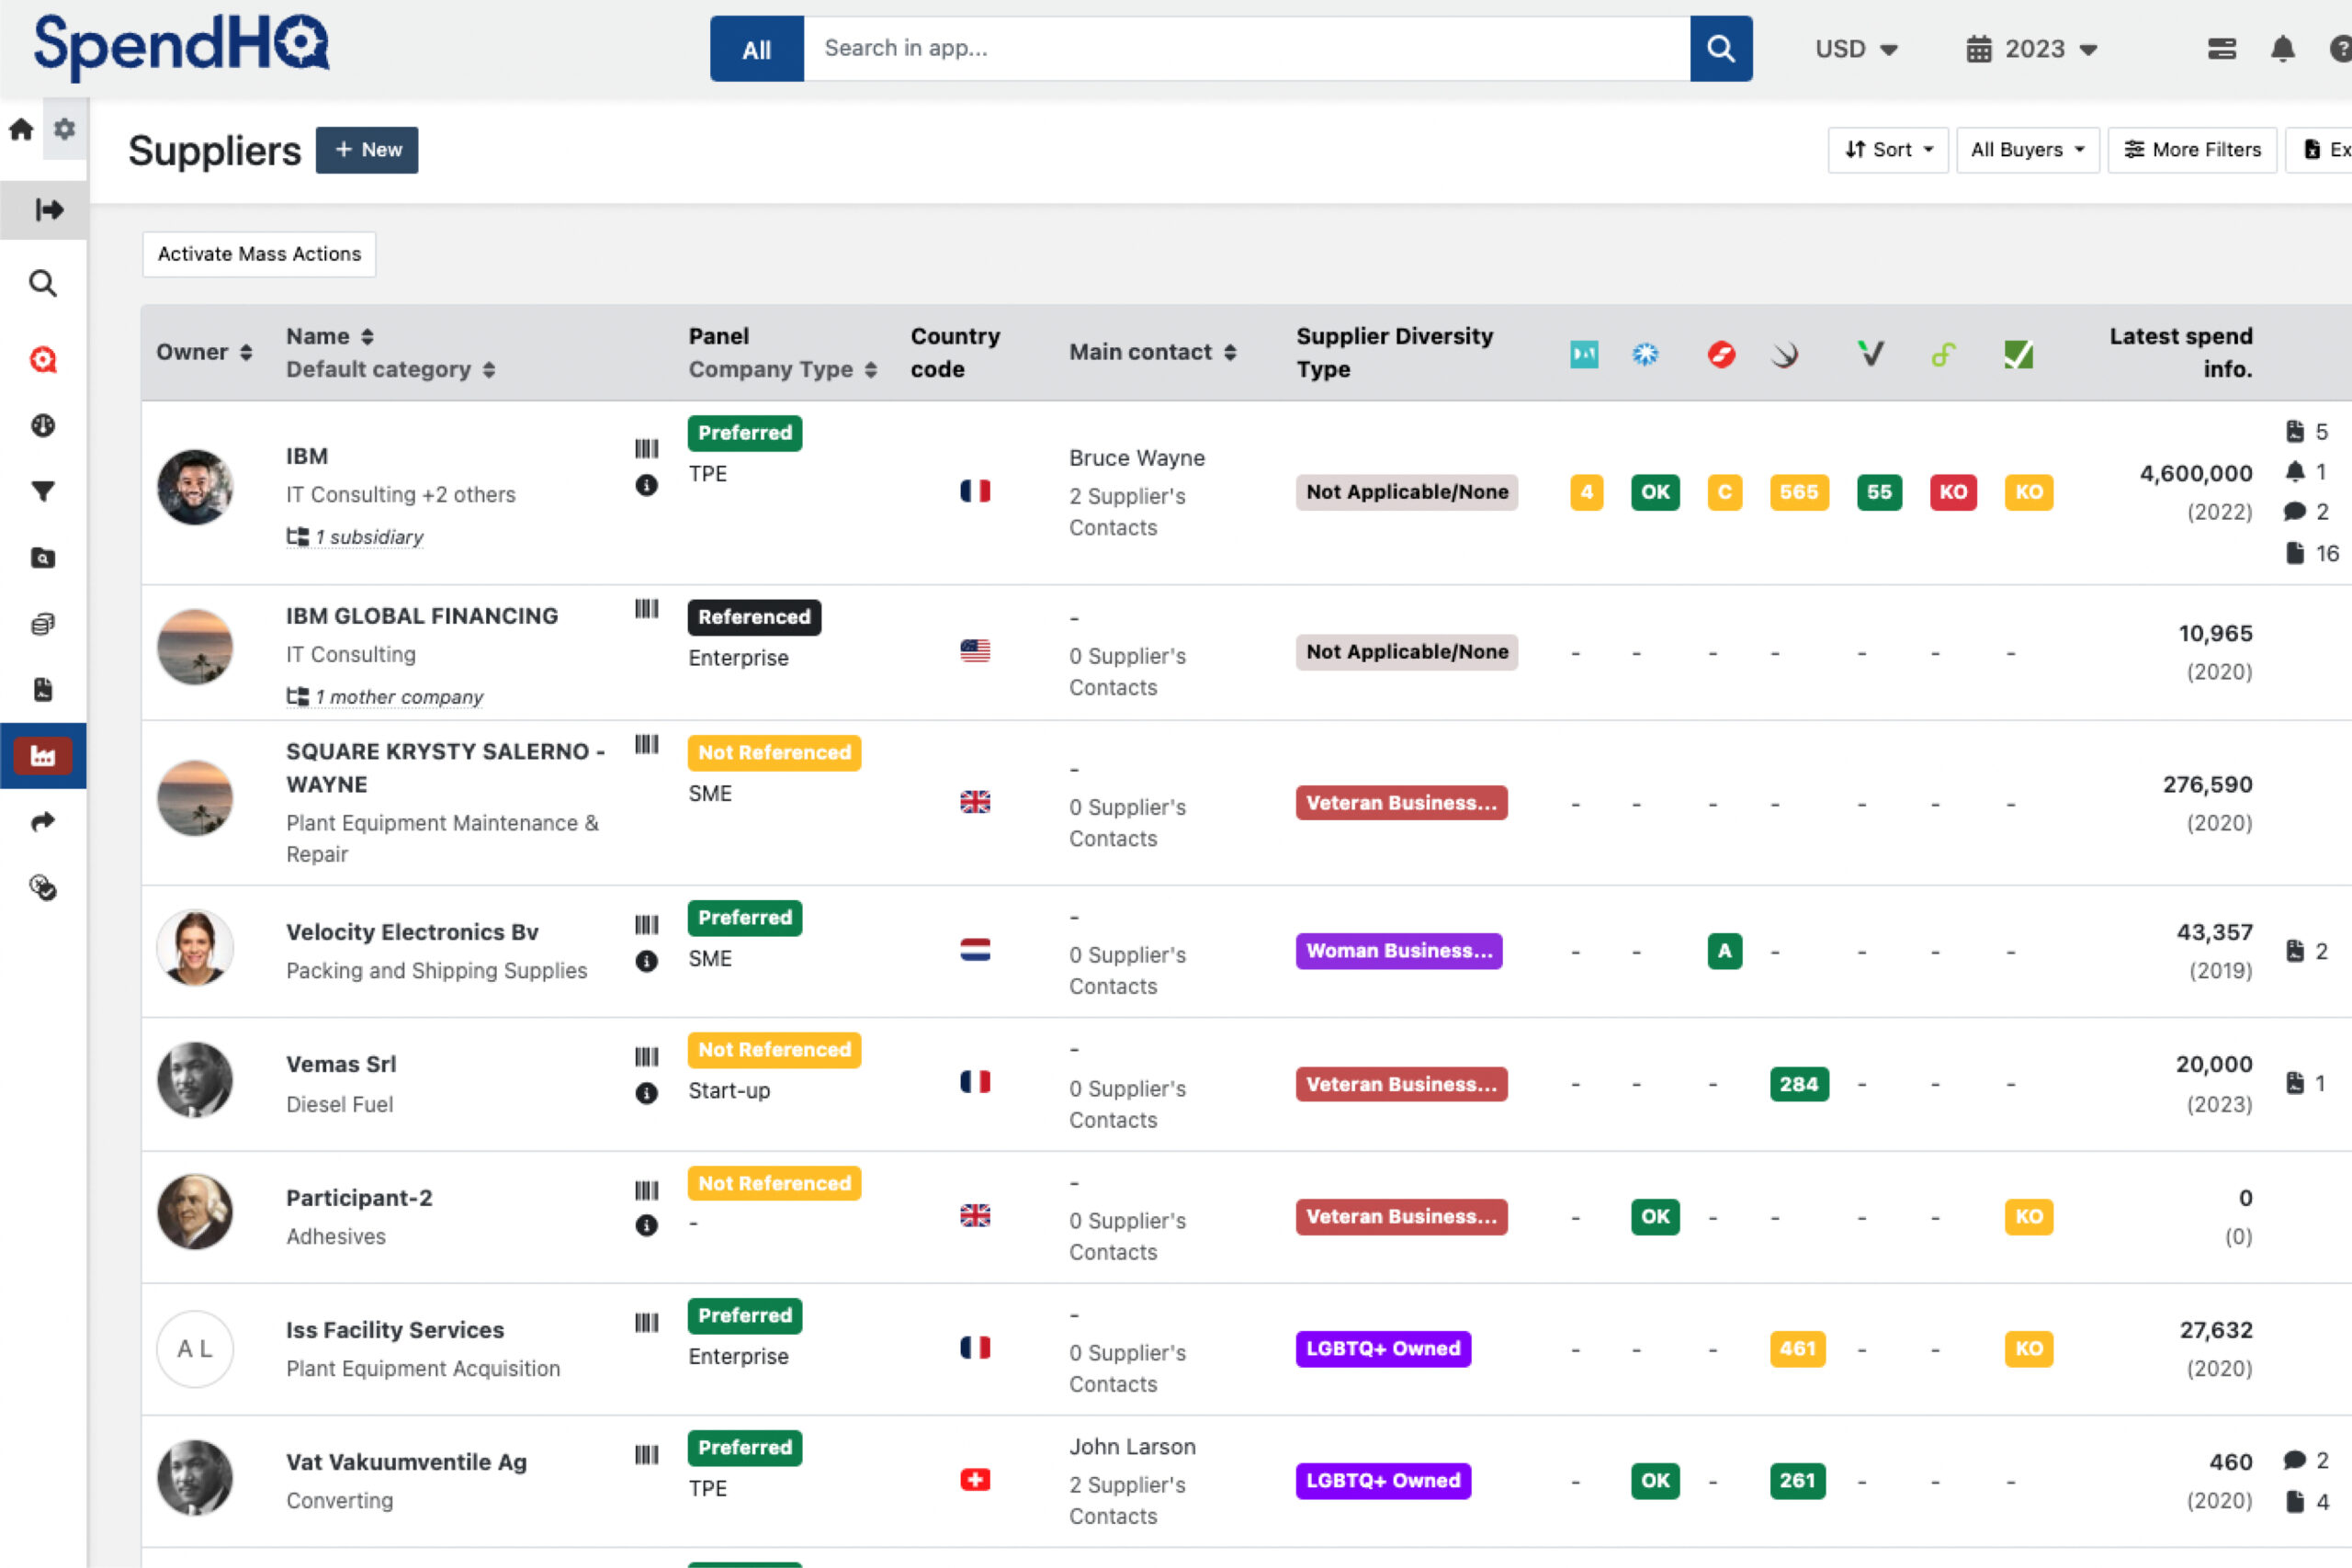Open the All Buyers dropdown
The width and height of the screenshot is (2352, 1568).
(x=2028, y=150)
